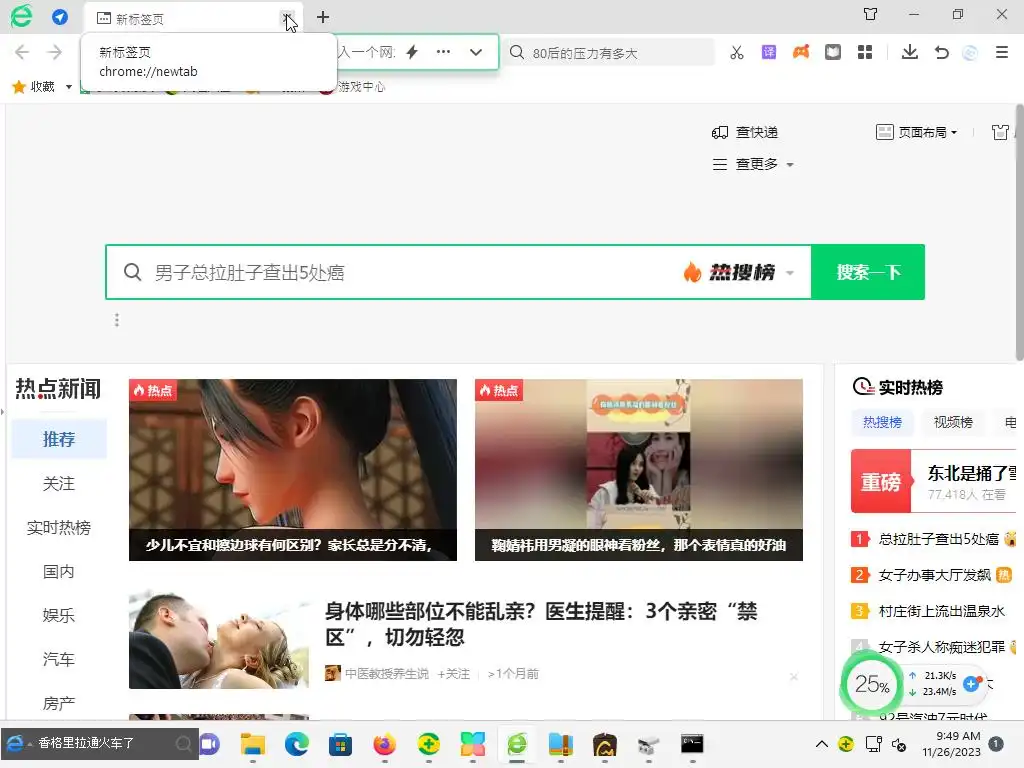Image resolution: width=1024 pixels, height=768 pixels.
Task: Open Firefox from taskbar
Action: [x=385, y=744]
